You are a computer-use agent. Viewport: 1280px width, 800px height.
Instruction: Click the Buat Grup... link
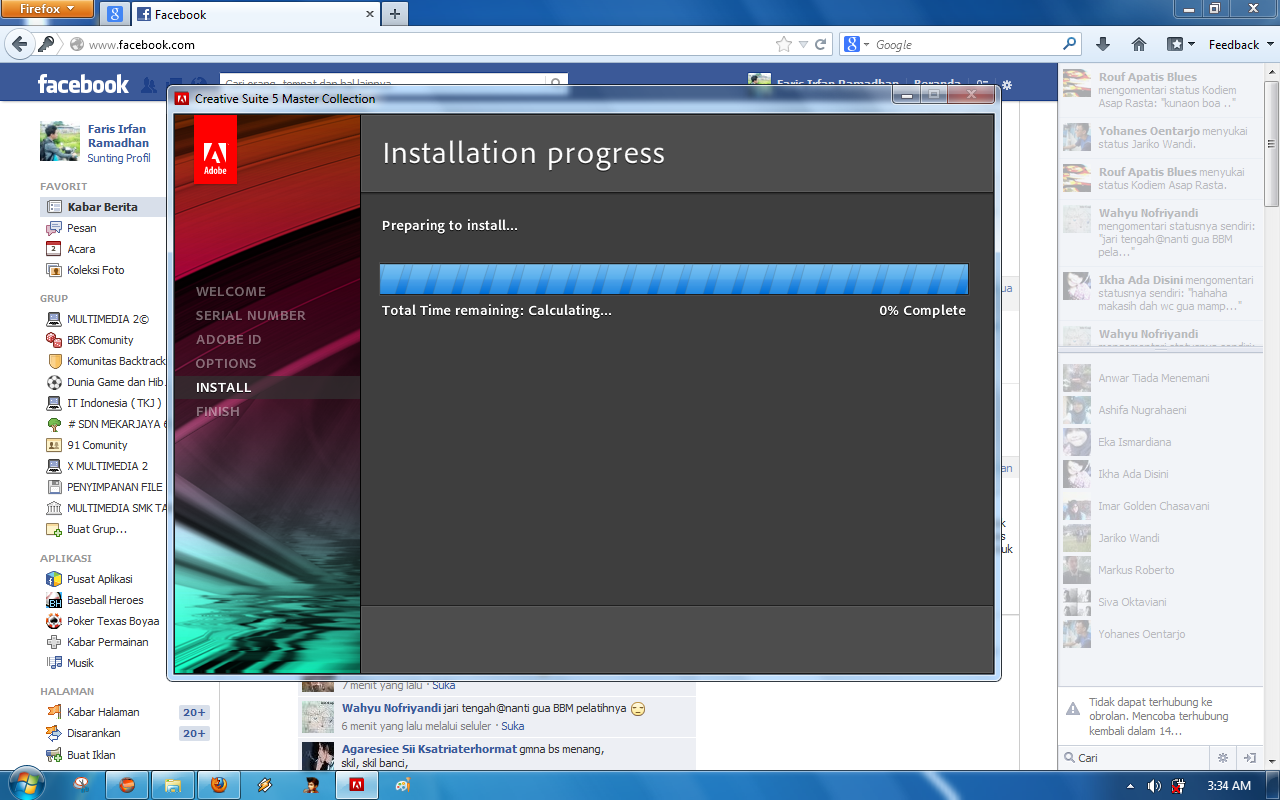[x=97, y=529]
